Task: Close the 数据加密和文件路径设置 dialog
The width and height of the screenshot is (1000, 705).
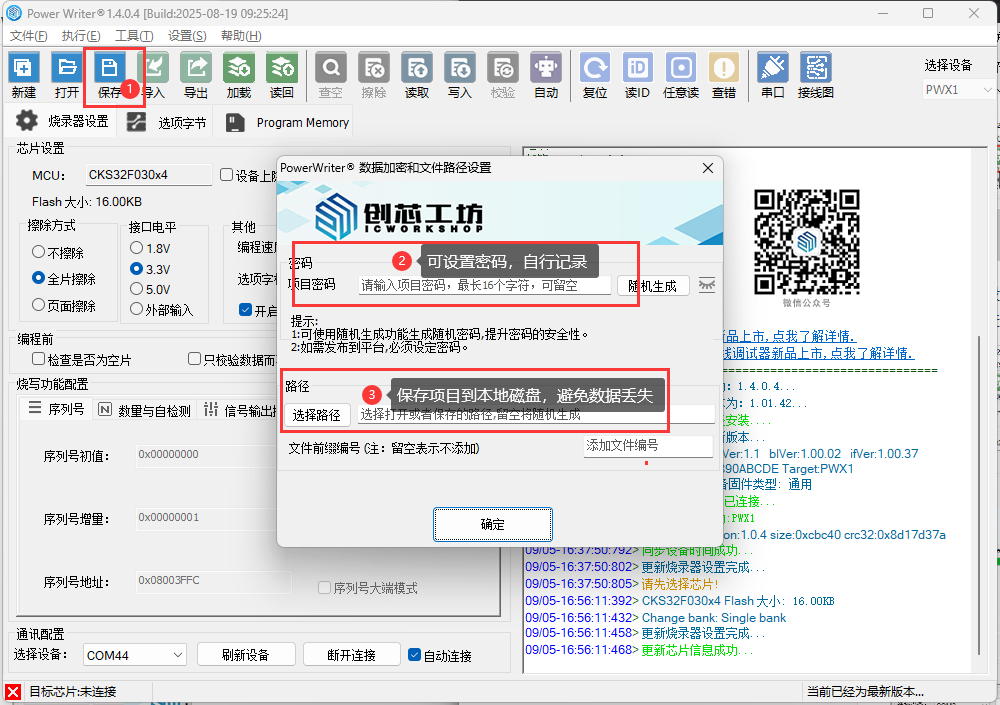Action: point(708,168)
